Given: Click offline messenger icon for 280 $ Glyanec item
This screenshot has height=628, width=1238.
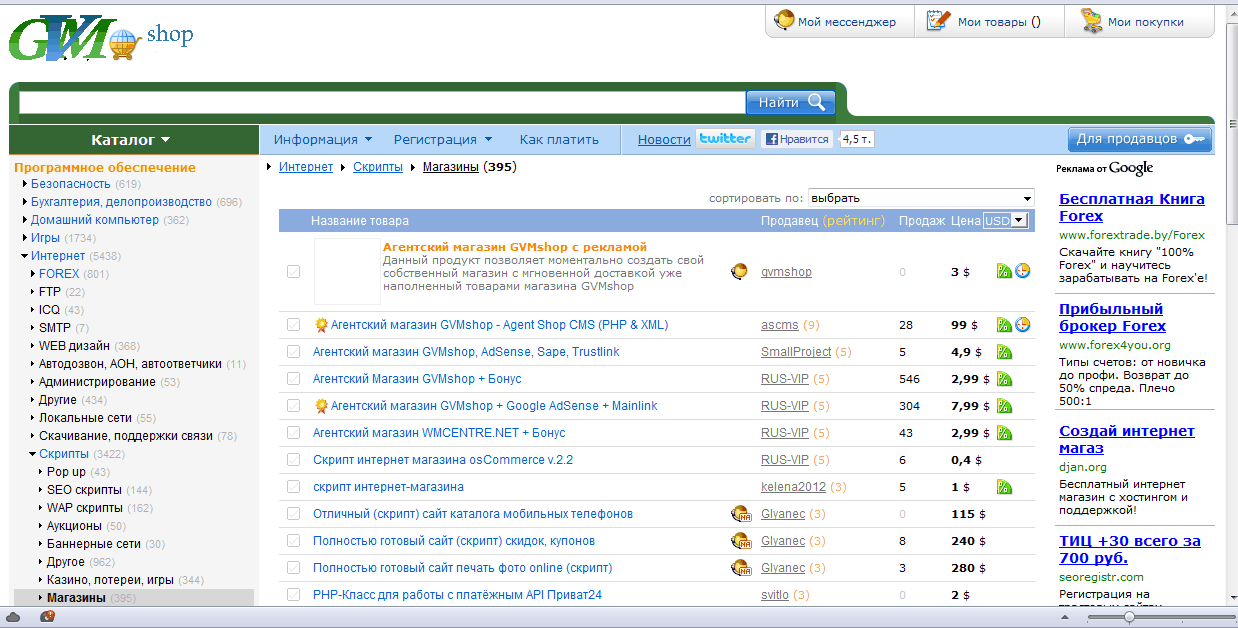Looking at the screenshot, I should coord(741,568).
